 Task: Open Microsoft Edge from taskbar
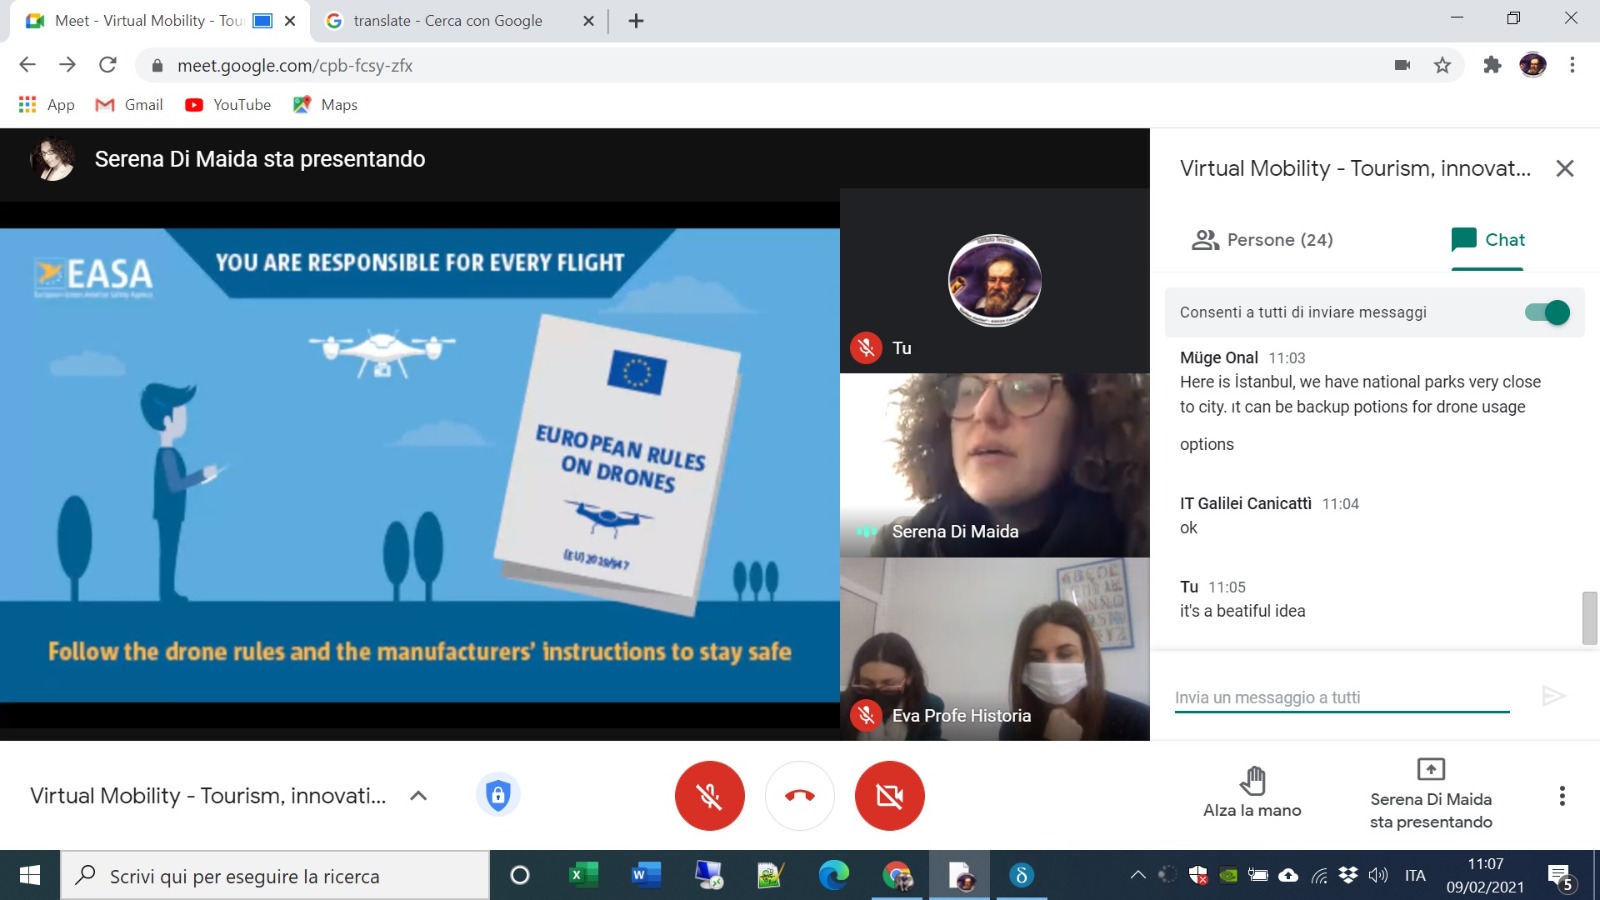pyautogui.click(x=833, y=876)
